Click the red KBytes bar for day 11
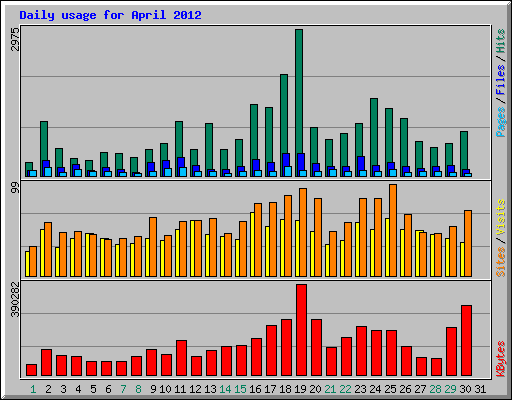 click(181, 358)
